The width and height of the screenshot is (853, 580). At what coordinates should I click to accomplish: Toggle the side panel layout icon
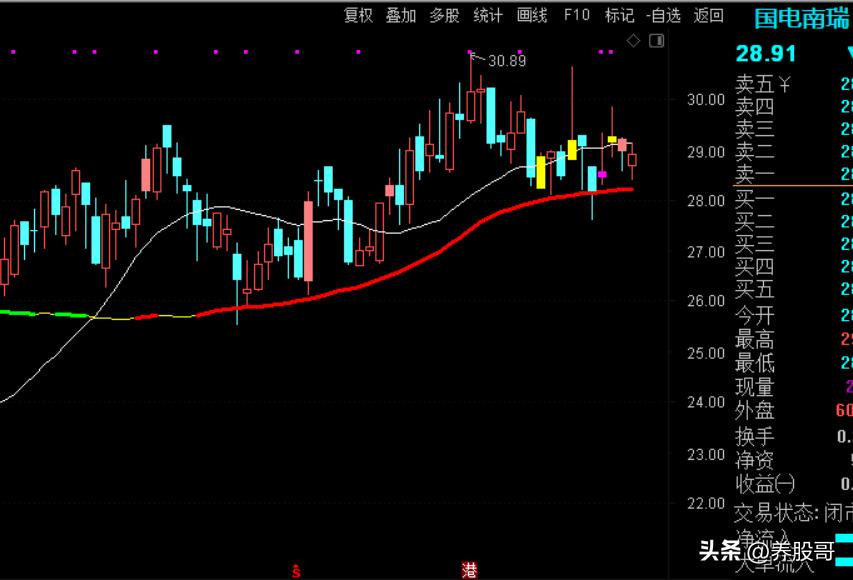(x=657, y=40)
